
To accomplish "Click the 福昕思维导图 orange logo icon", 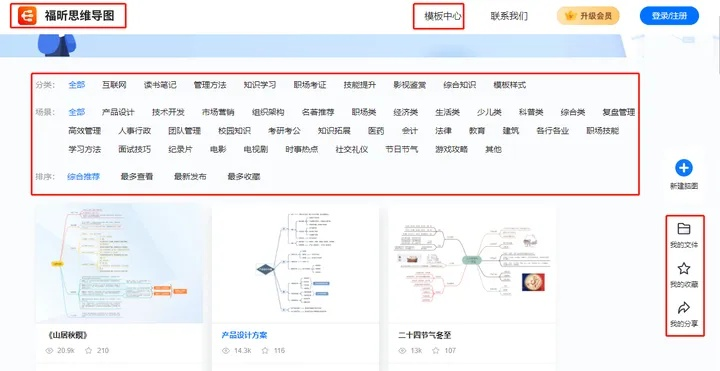I will point(27,16).
